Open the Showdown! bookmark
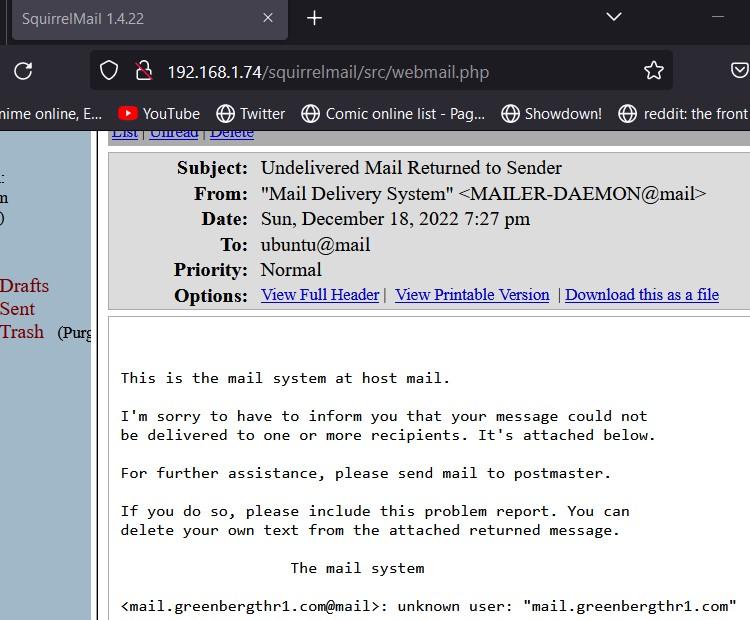The width and height of the screenshot is (750, 620). point(551,114)
